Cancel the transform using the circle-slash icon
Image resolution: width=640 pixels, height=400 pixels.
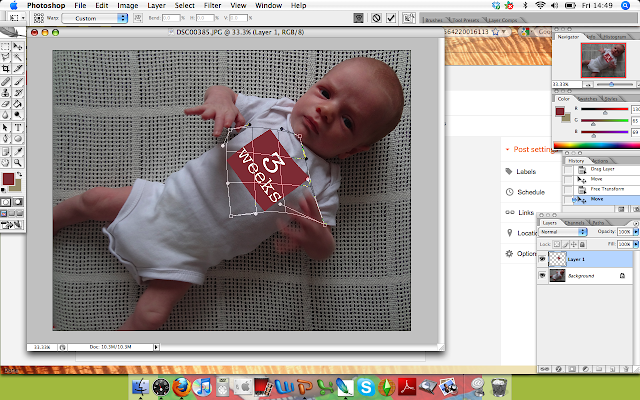(x=376, y=18)
